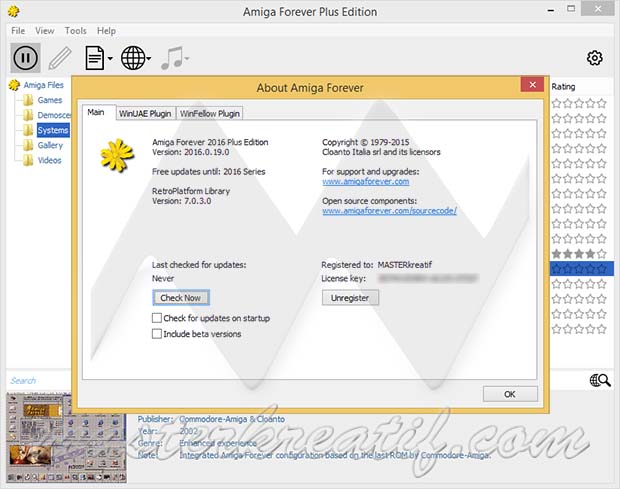Viewport: 620px width, 489px height.
Task: Click the RetroPlatform Library text
Action: [191, 191]
